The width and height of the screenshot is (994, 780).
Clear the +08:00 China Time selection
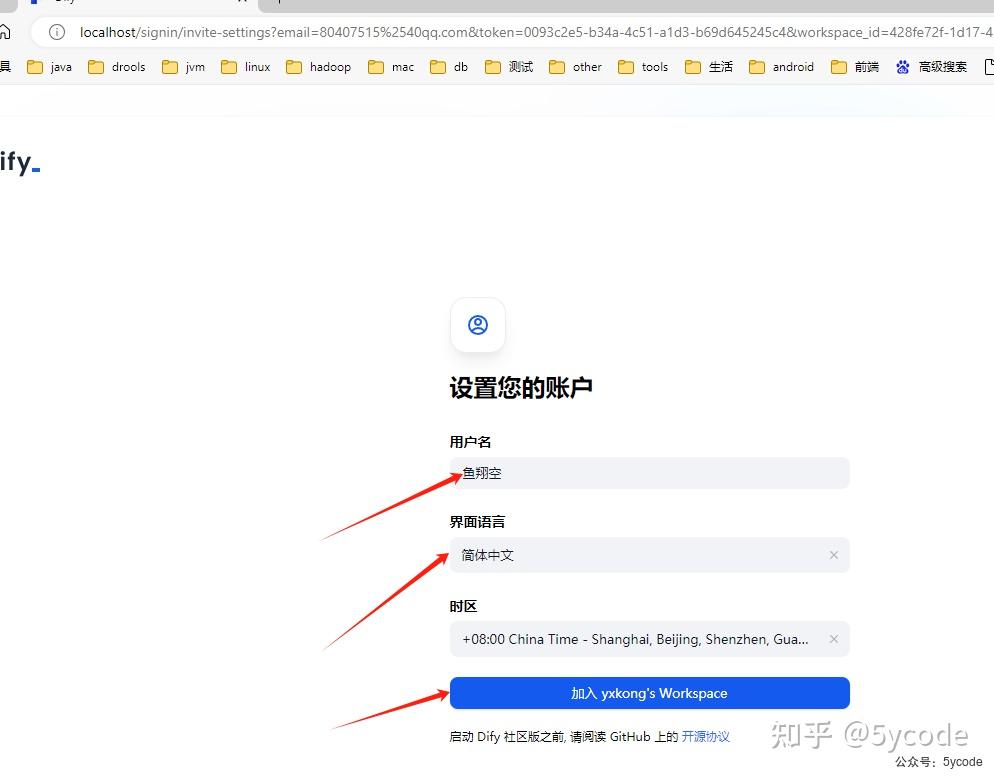pos(834,639)
